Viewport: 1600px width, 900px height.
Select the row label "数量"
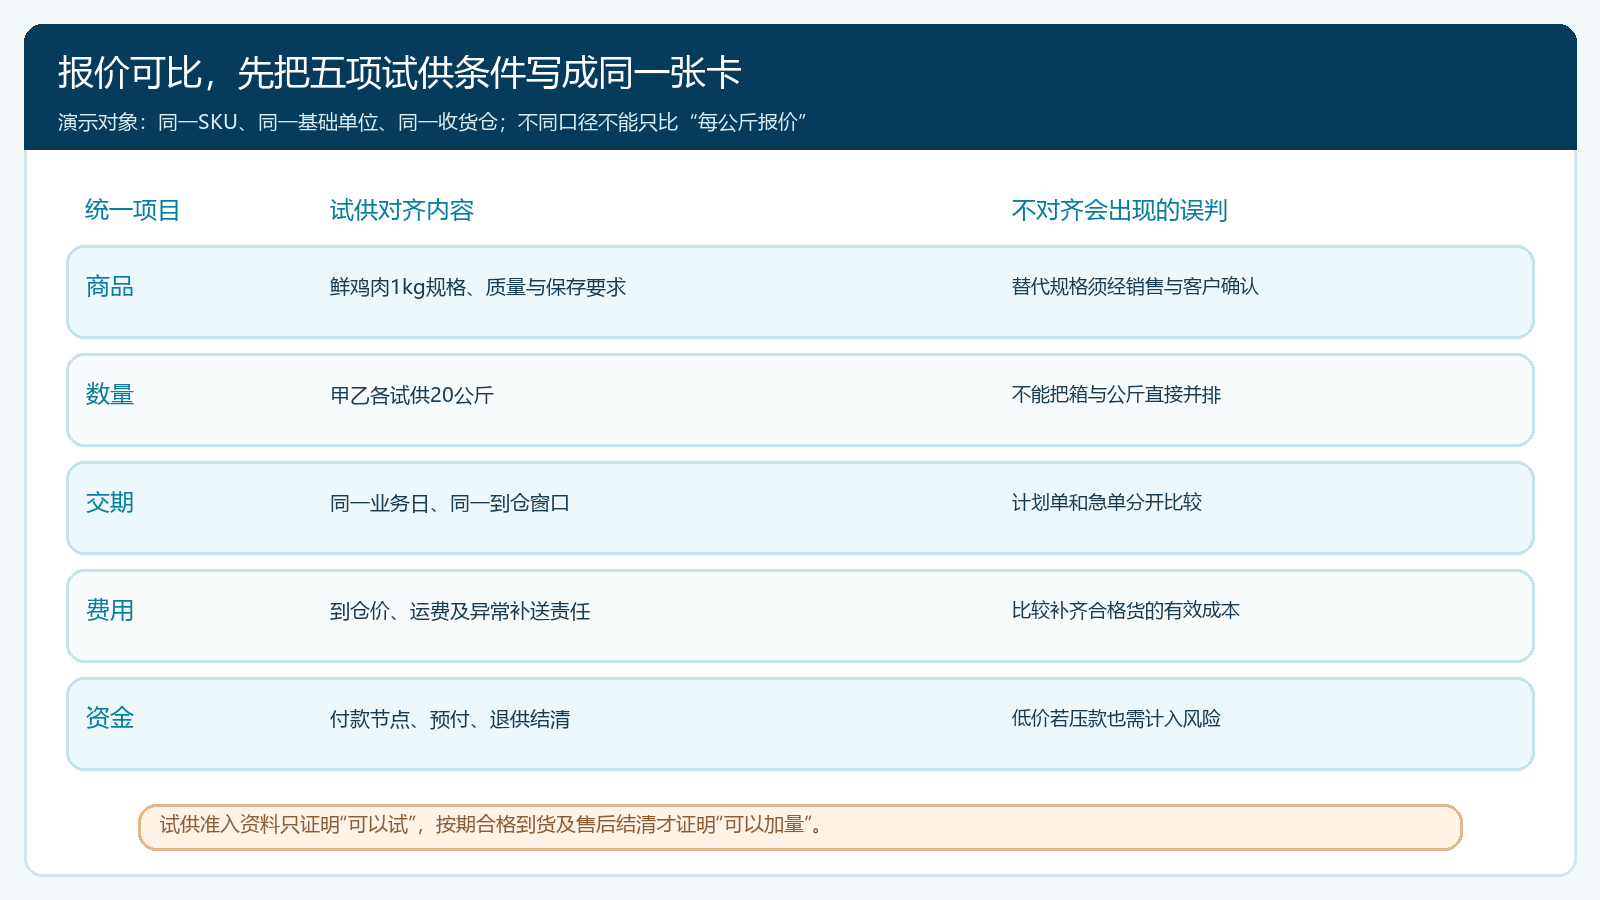tap(110, 395)
